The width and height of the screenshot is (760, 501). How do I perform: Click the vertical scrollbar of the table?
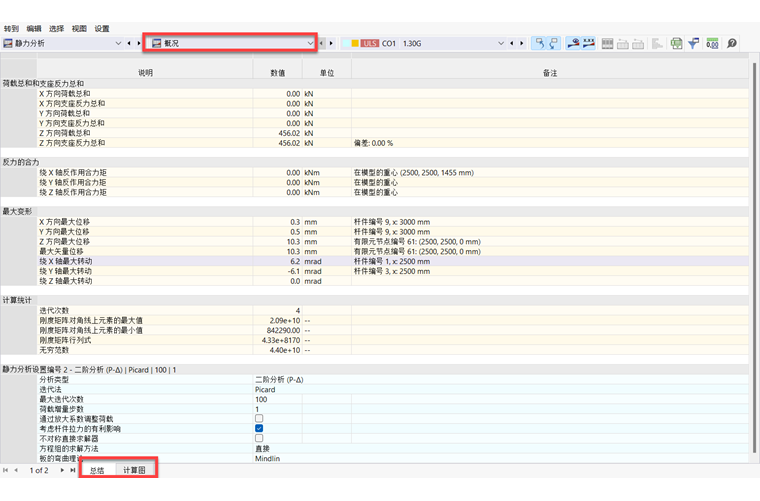pos(754,257)
